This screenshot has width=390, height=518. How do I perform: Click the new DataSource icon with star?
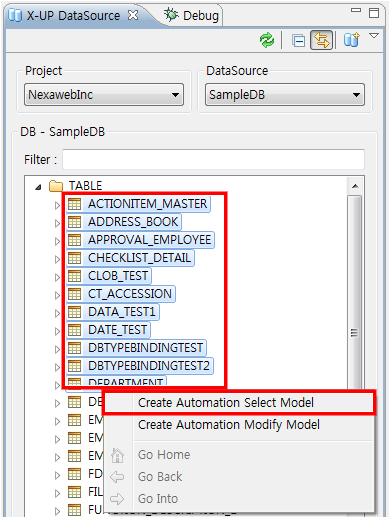coord(352,40)
